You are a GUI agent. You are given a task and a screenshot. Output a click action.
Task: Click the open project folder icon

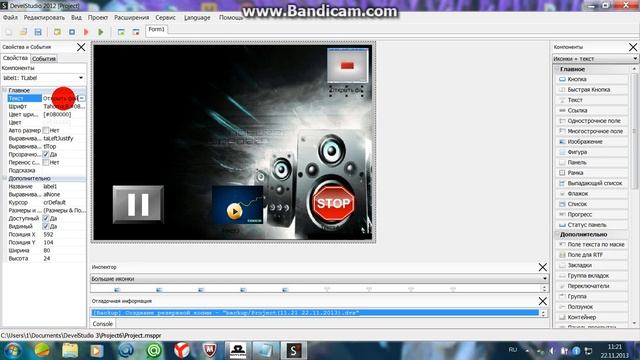23,32
